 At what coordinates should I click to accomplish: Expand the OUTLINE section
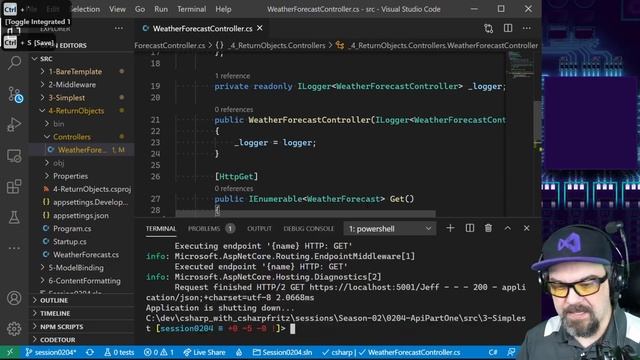tap(54, 300)
